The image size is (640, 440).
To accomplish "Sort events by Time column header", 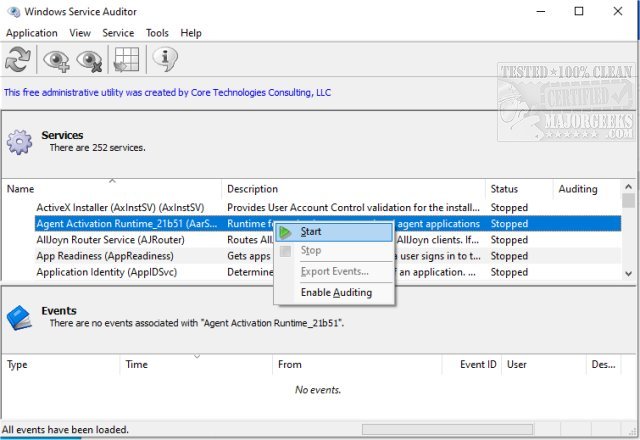I will tap(196, 365).
